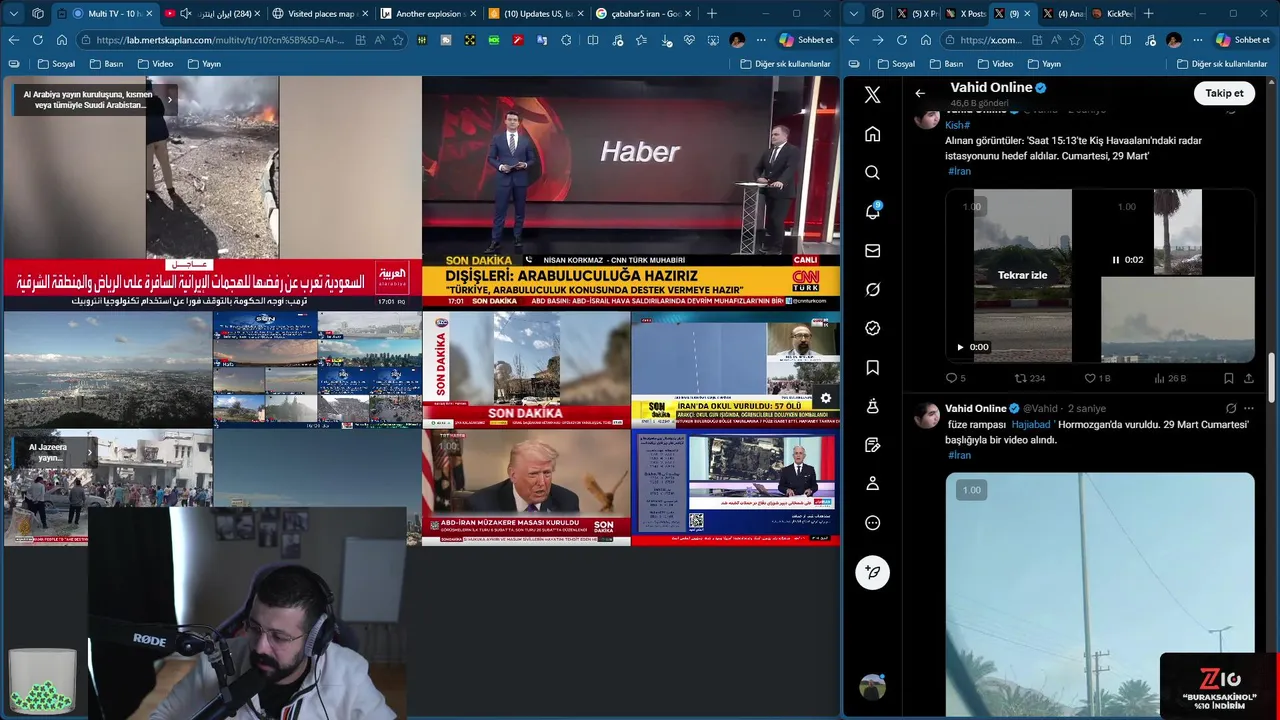1280x720 pixels.
Task: Open the settings gear on the Multi TV grid
Action: [826, 398]
